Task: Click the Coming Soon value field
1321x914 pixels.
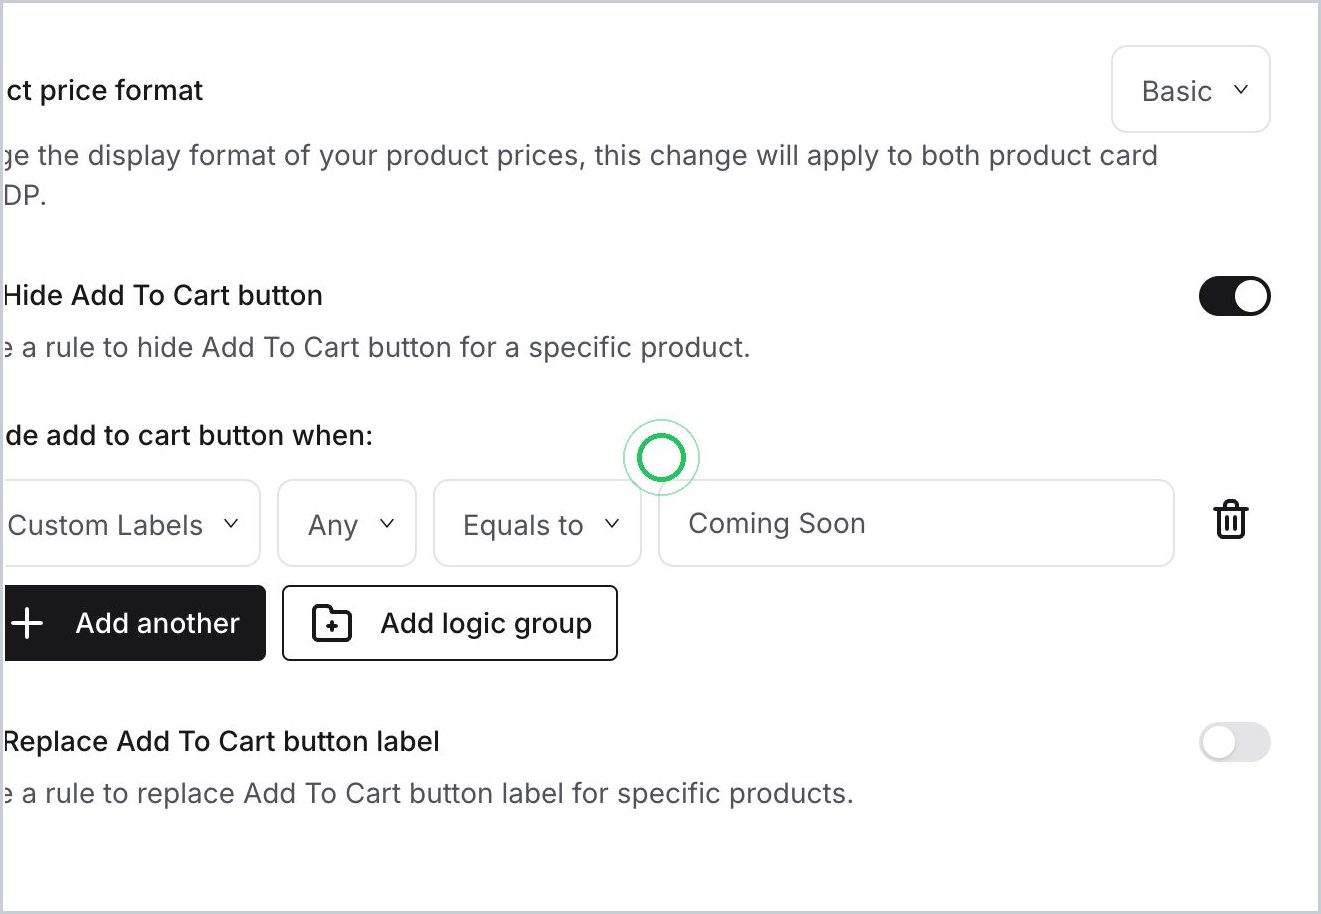Action: [916, 523]
